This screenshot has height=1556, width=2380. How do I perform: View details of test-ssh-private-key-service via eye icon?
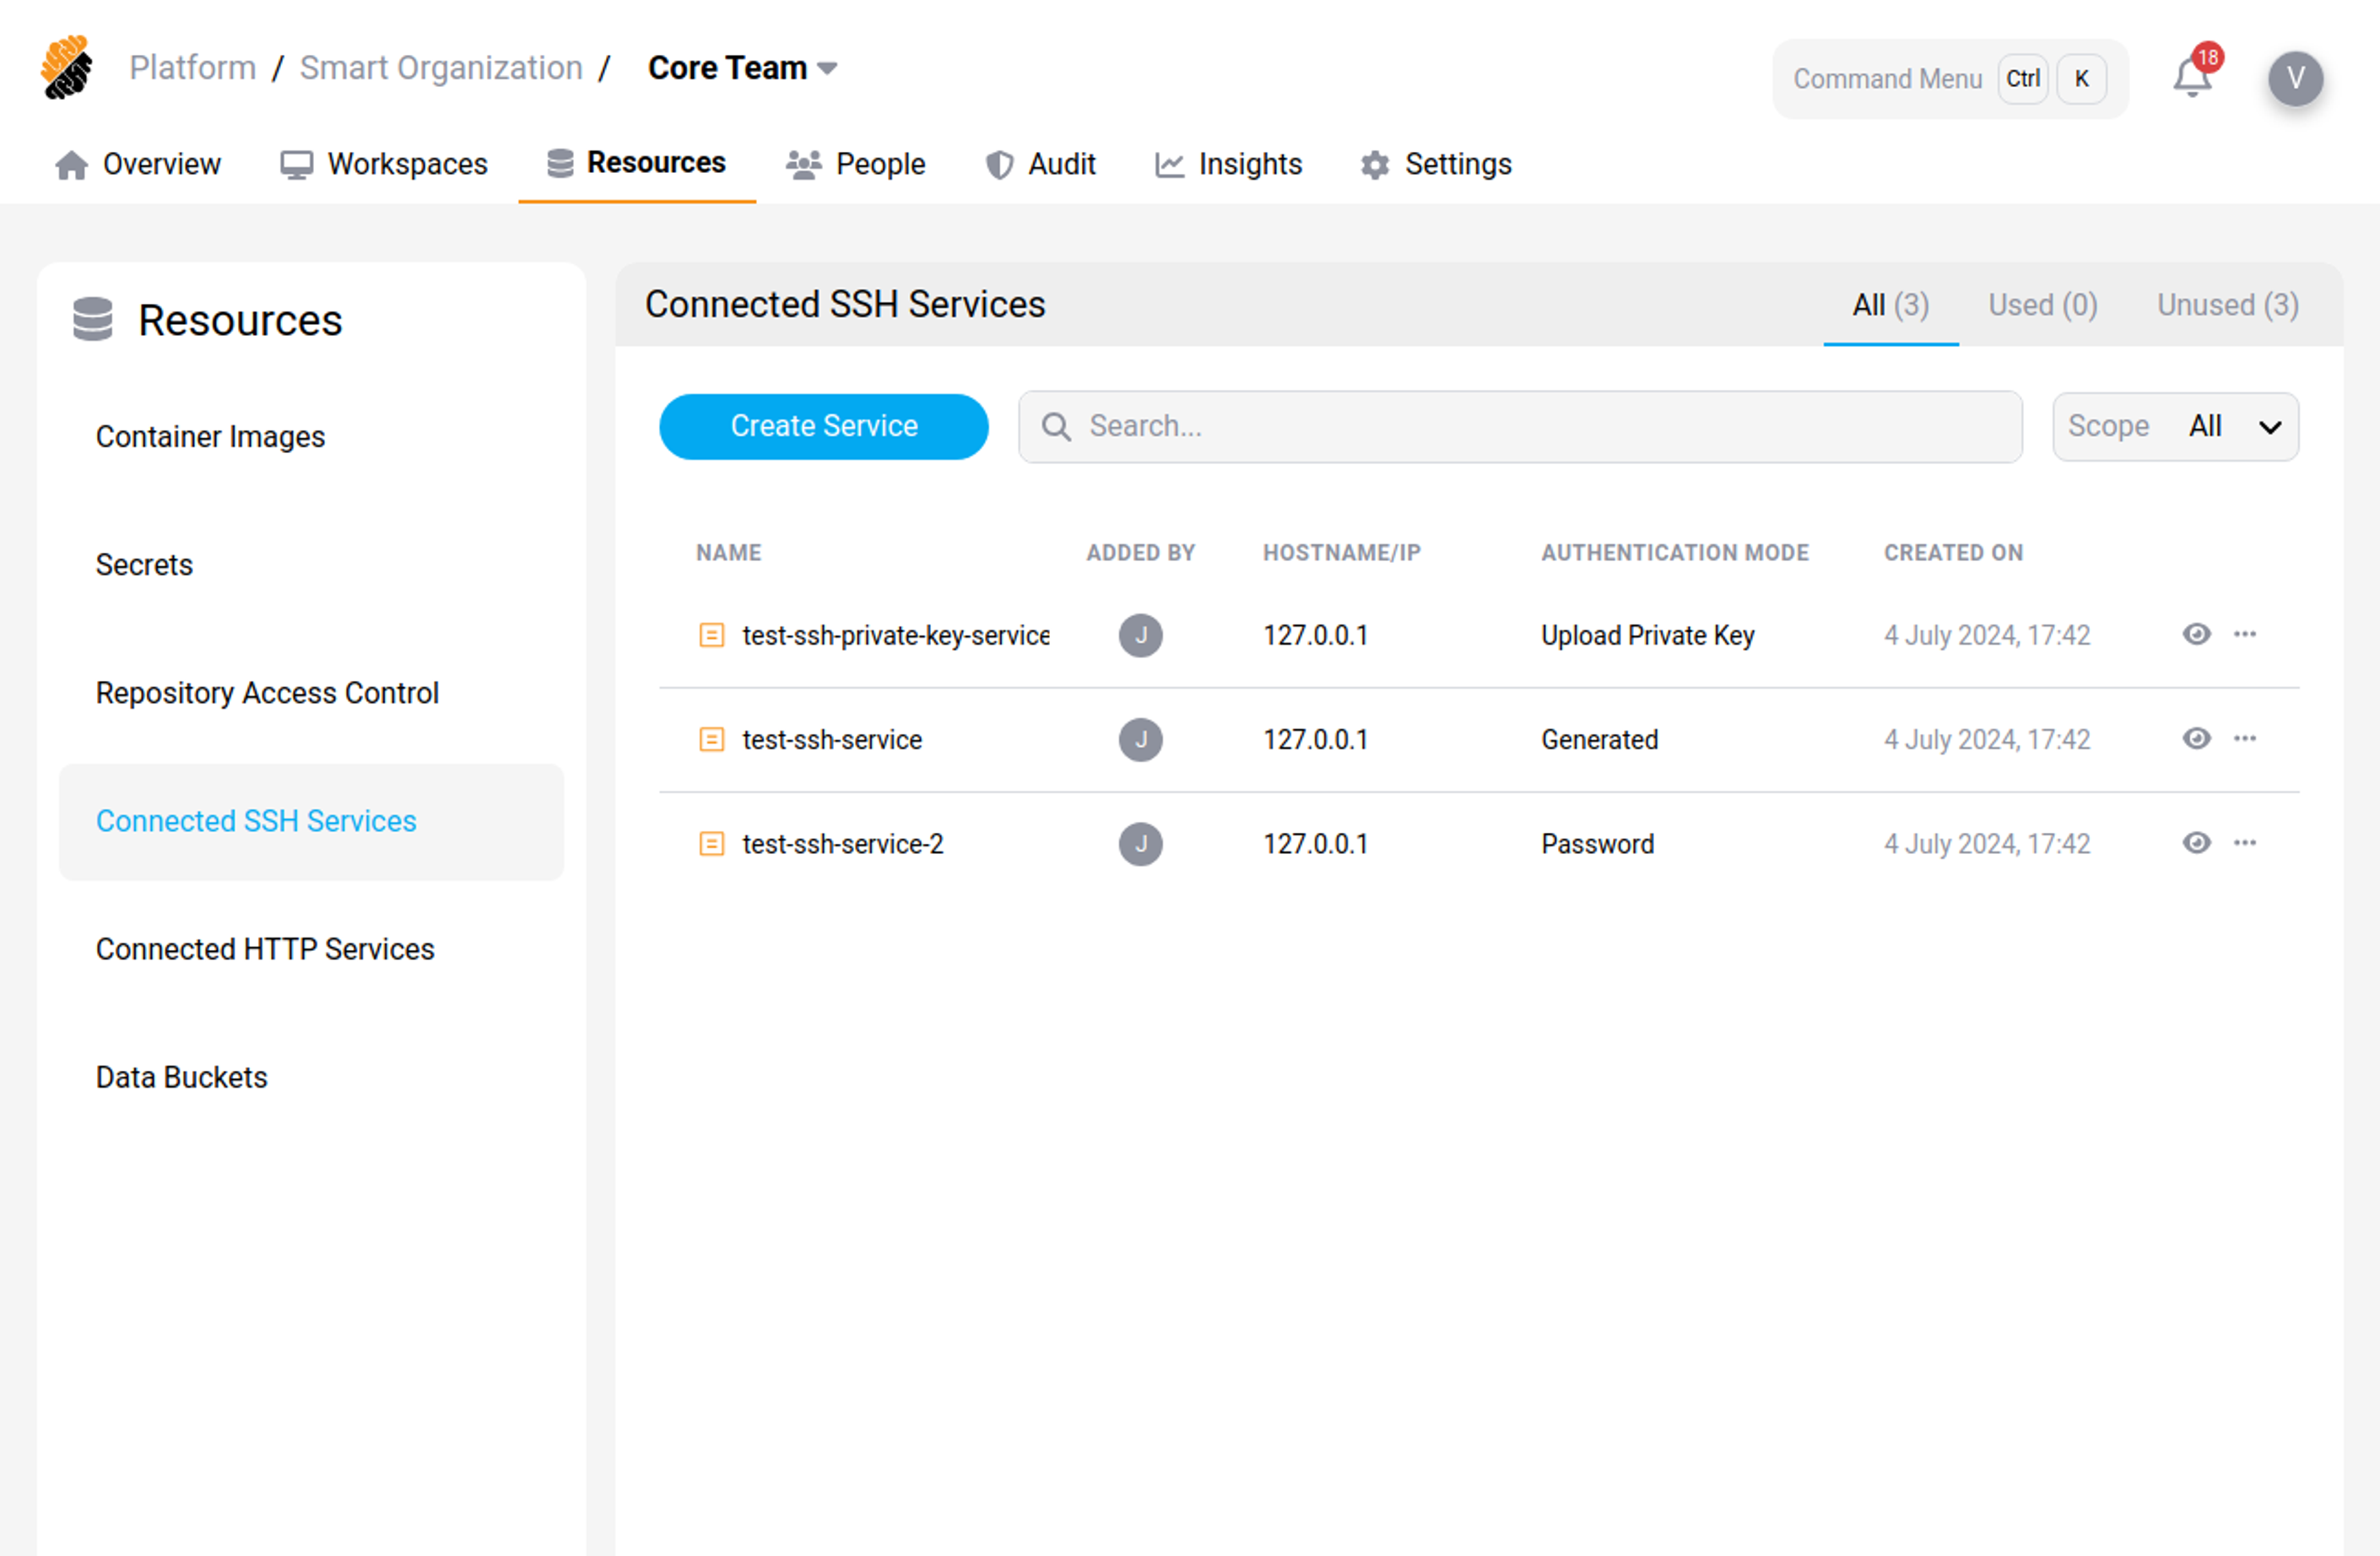coord(2196,634)
